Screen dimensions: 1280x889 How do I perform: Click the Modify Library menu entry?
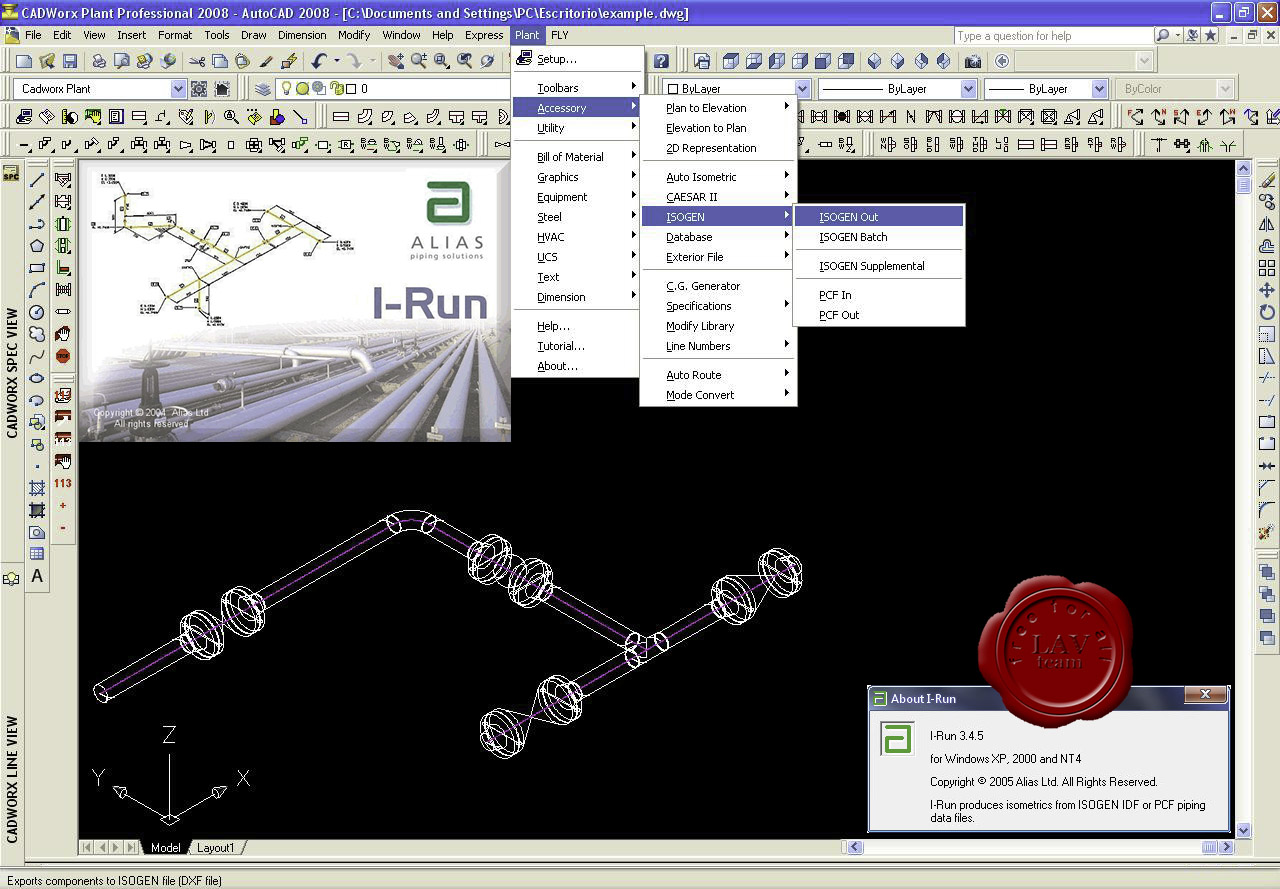[718, 326]
